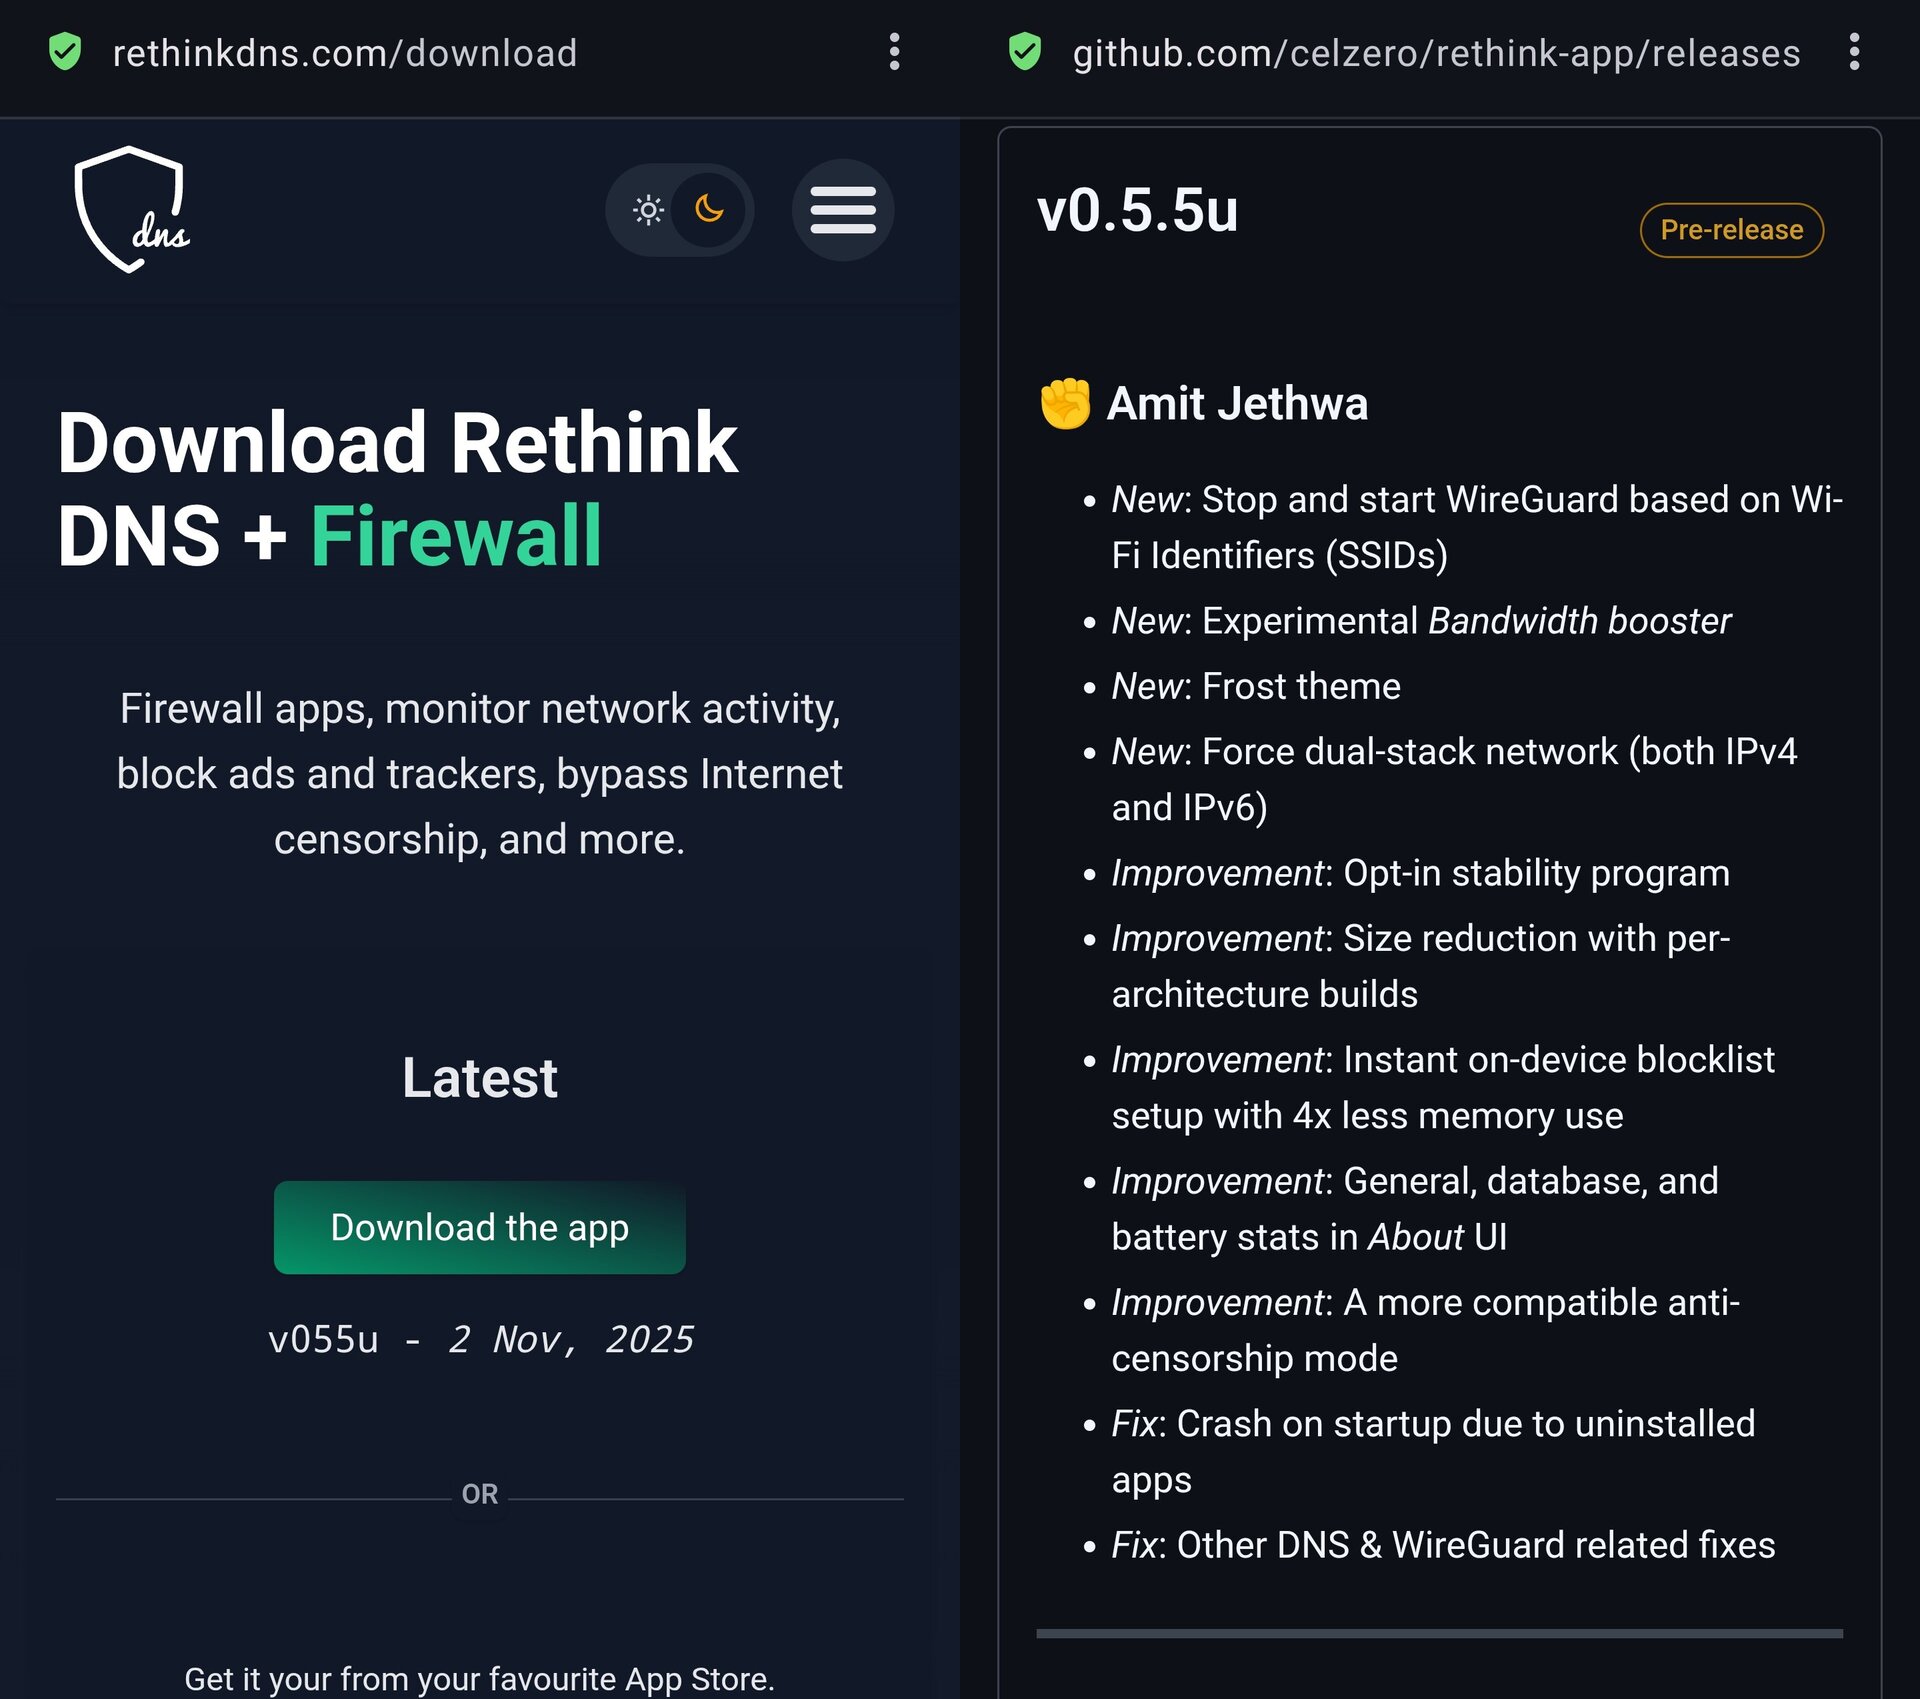Click the OR divider label
This screenshot has width=1920, height=1699.
tap(480, 1494)
